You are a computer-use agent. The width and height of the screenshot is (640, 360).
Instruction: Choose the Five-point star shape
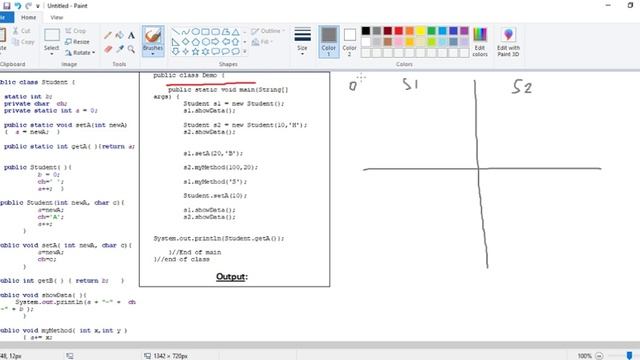point(196,51)
